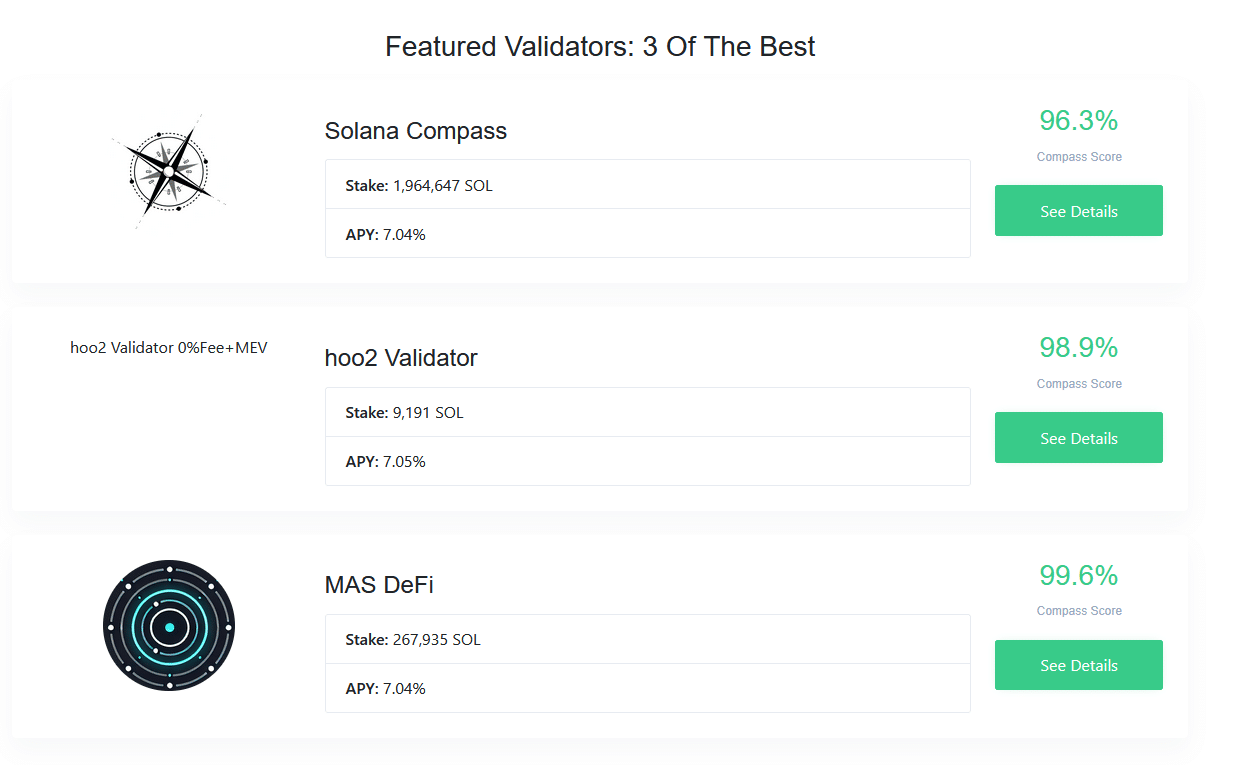
Task: Open See Details for MAS DeFi
Action: [1078, 665]
